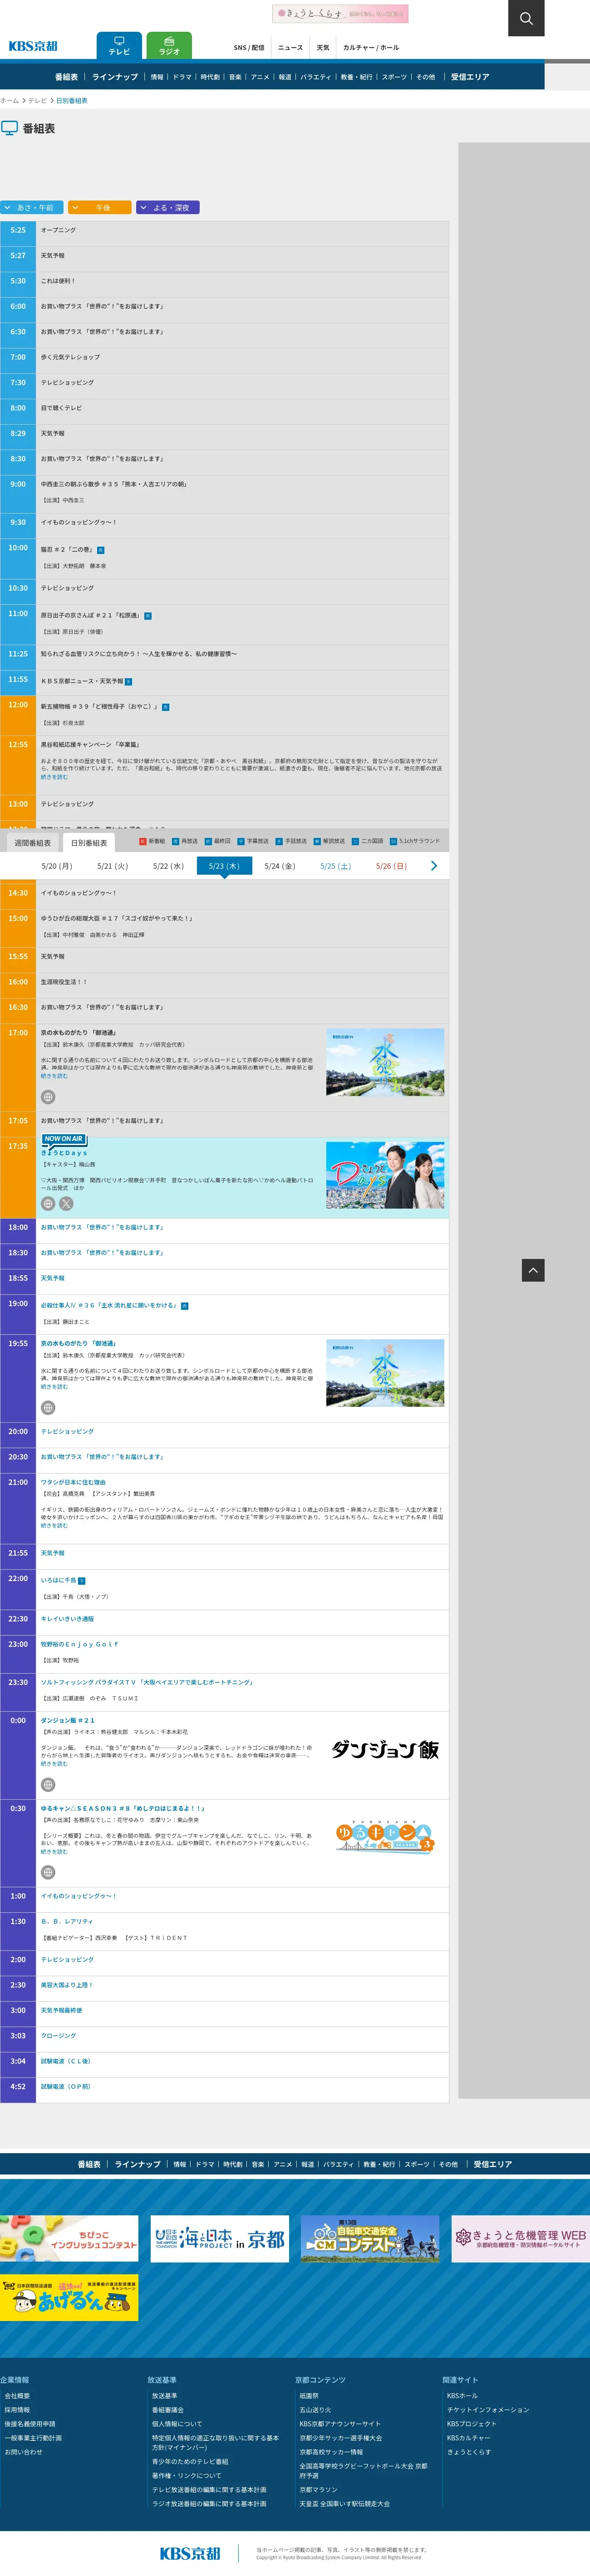Open the あげるくん campaign banner

click(x=69, y=2298)
